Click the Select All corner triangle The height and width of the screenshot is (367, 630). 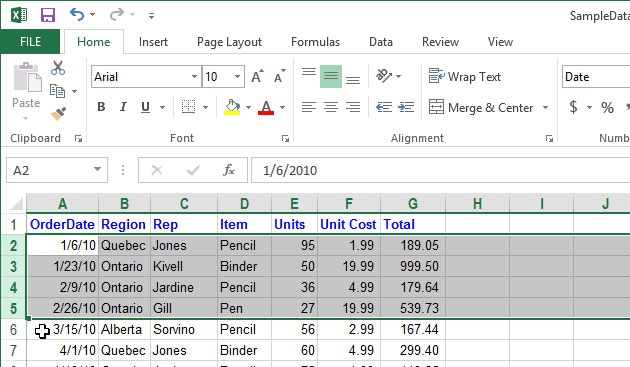point(16,204)
